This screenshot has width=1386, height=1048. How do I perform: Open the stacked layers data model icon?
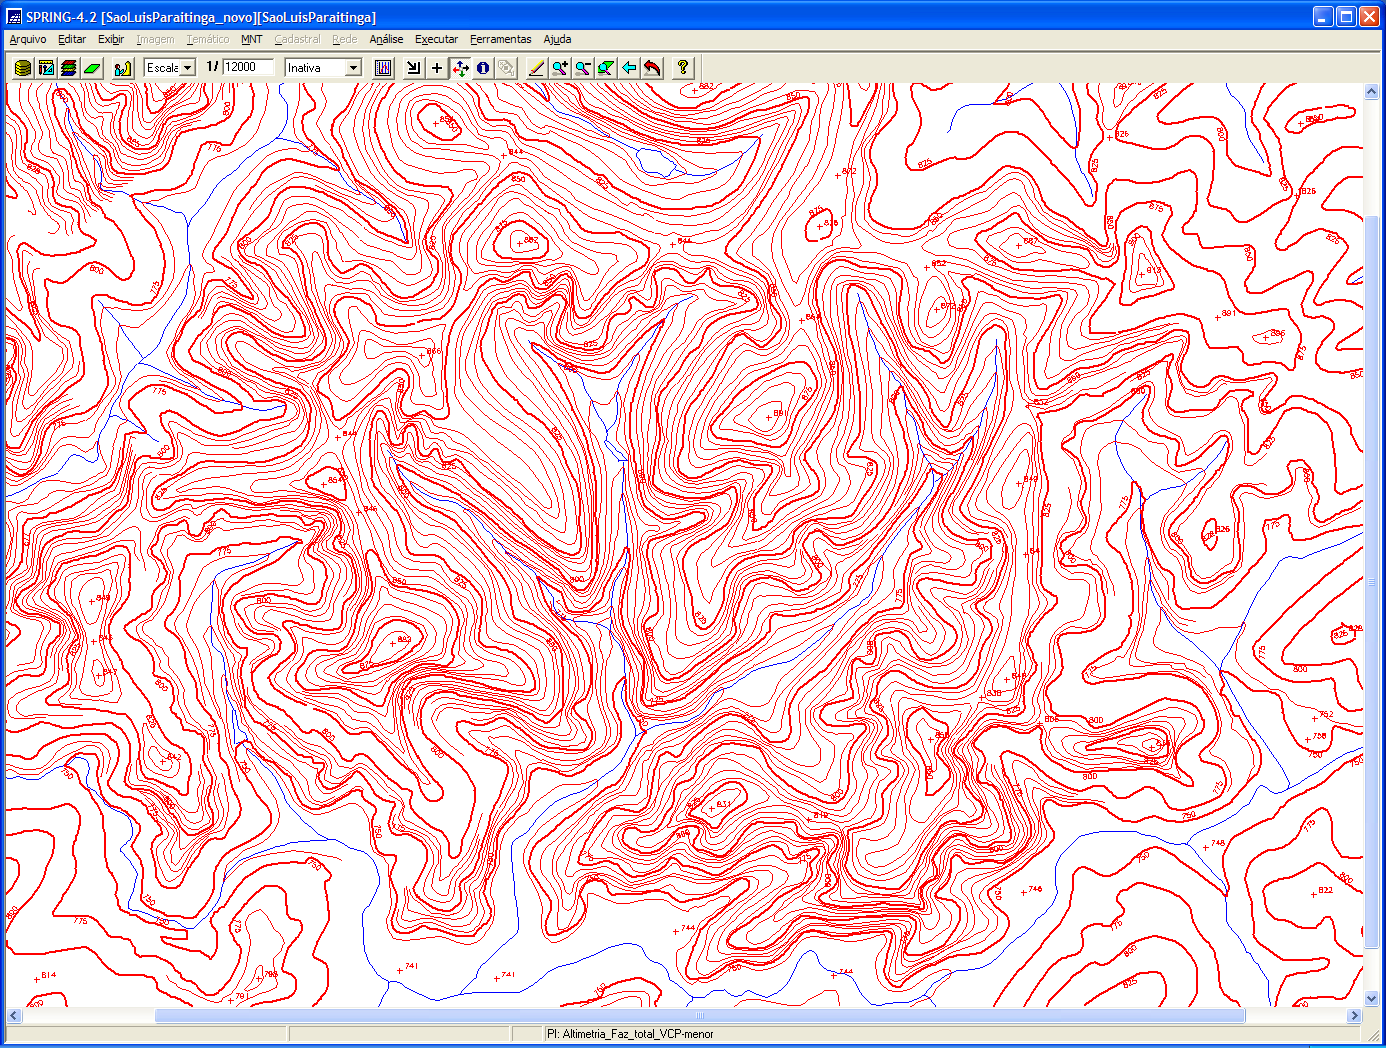69,68
